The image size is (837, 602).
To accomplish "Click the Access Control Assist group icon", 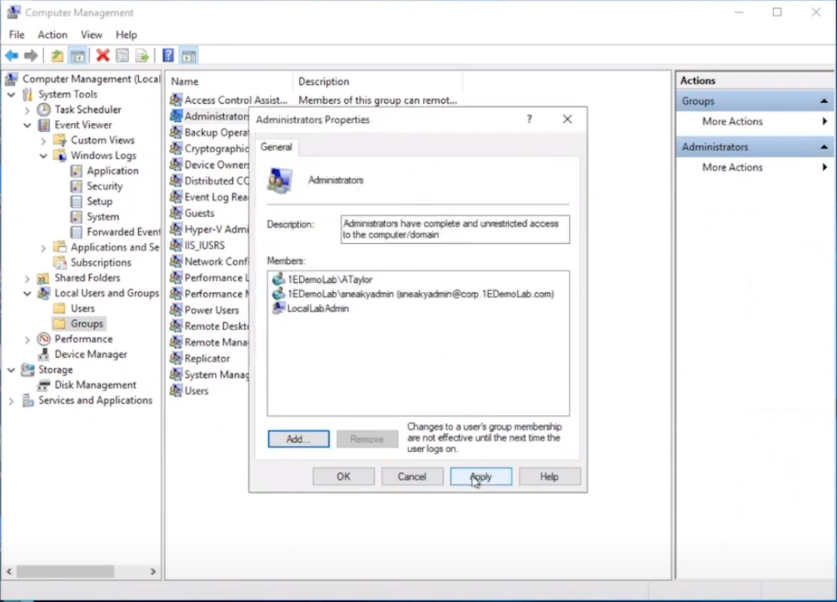I will click(176, 100).
